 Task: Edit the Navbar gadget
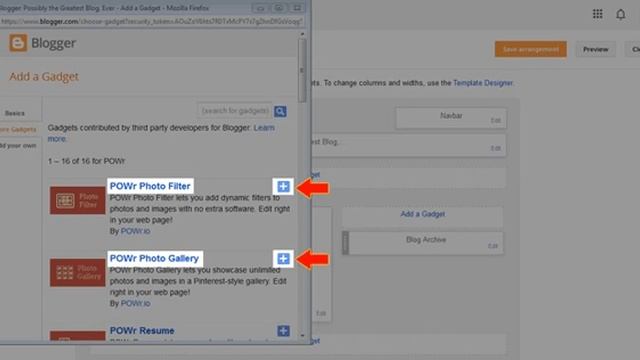click(496, 120)
